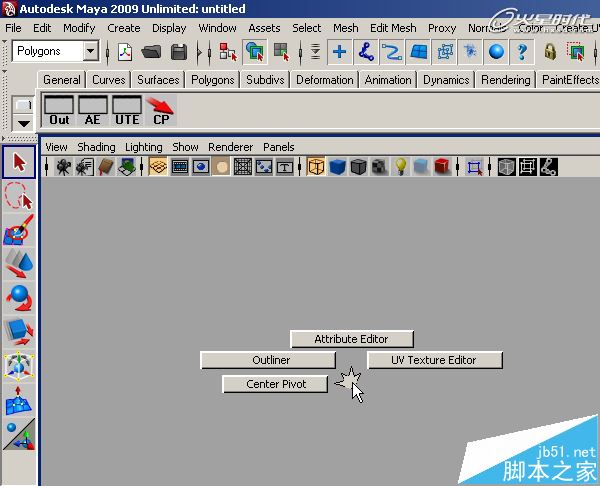This screenshot has width=600, height=486.
Task: Choose Attribute Editor in marking menu
Action: tap(352, 339)
